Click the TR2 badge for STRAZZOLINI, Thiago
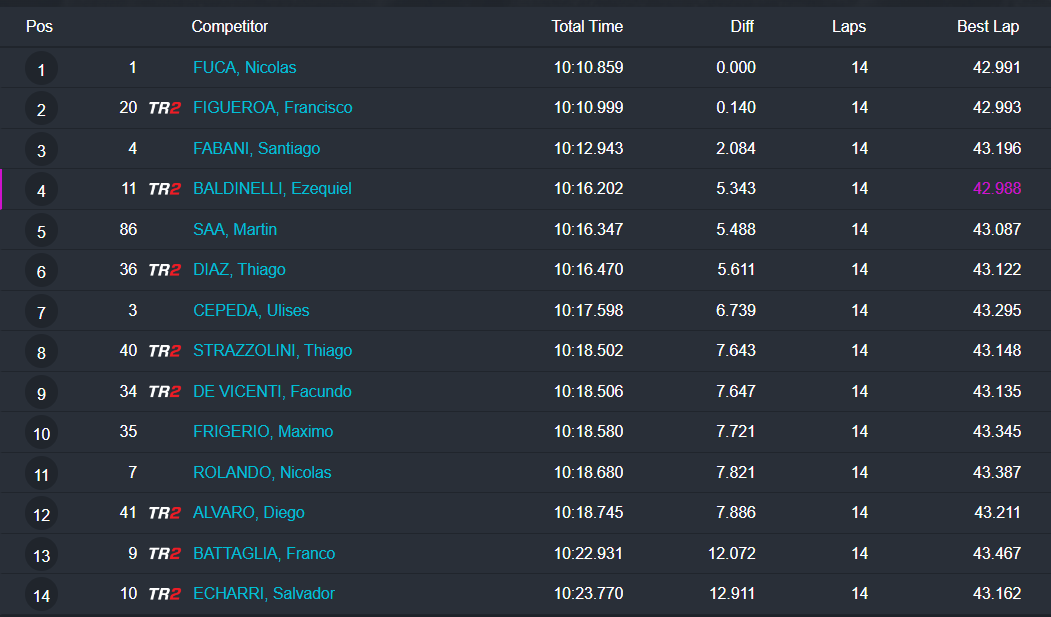The width and height of the screenshot is (1051, 617). click(164, 351)
